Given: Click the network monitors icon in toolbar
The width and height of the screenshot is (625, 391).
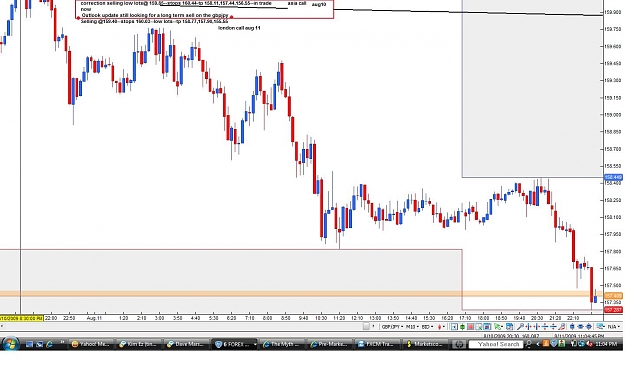Looking at the screenshot, I should click(600, 327).
